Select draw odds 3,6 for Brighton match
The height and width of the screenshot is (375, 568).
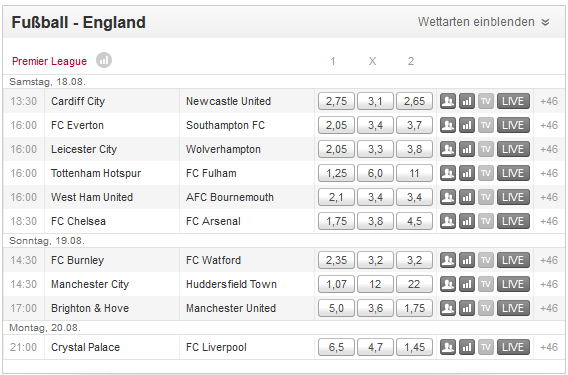click(375, 308)
